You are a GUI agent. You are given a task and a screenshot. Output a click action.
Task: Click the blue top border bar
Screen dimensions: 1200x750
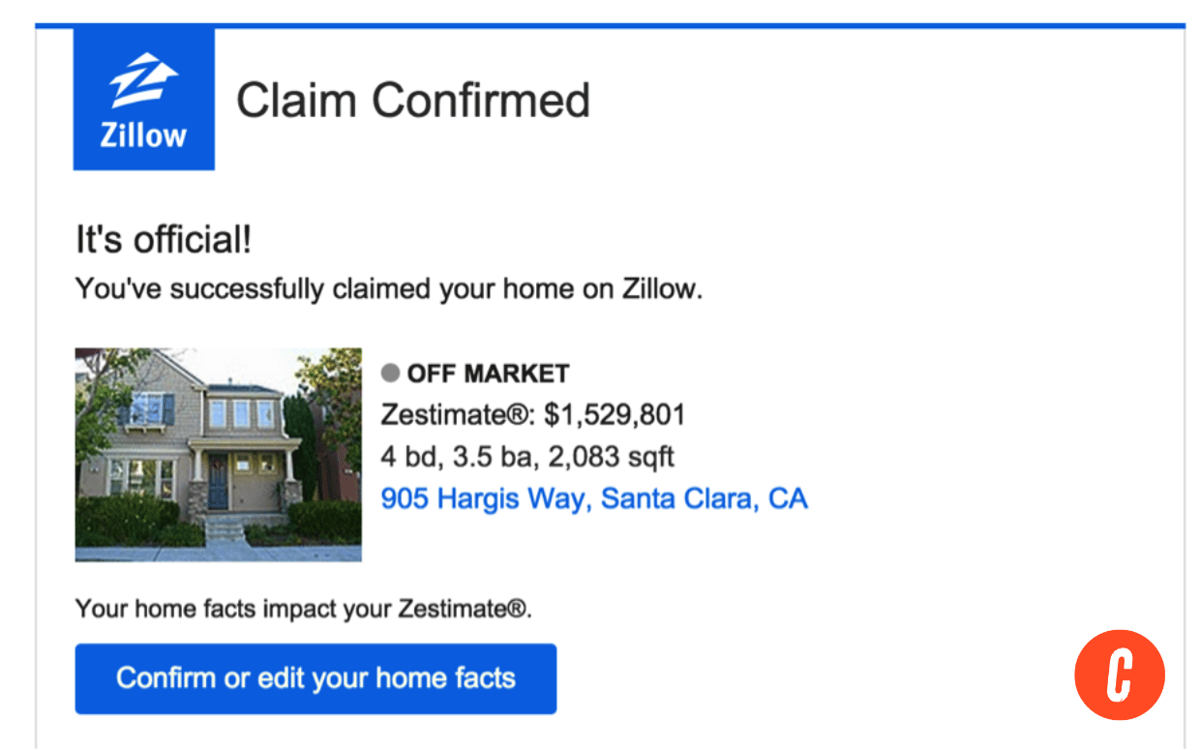click(600, 15)
